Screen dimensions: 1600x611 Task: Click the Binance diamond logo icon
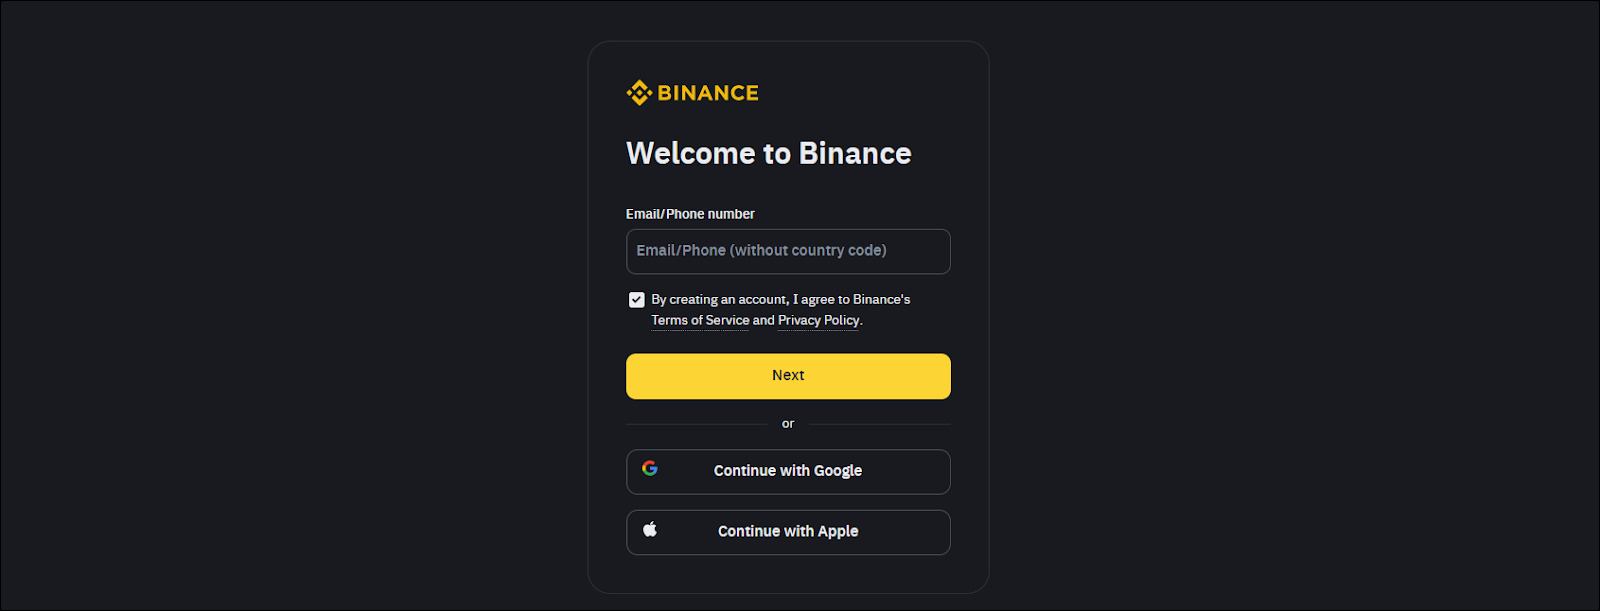coord(639,93)
